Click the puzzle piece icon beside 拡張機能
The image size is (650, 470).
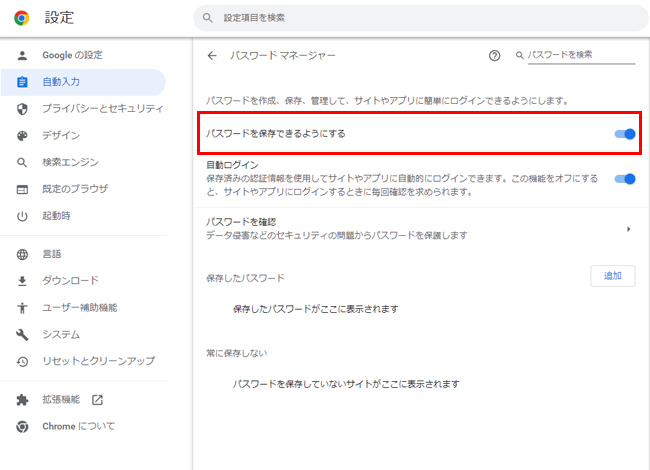tap(22, 400)
